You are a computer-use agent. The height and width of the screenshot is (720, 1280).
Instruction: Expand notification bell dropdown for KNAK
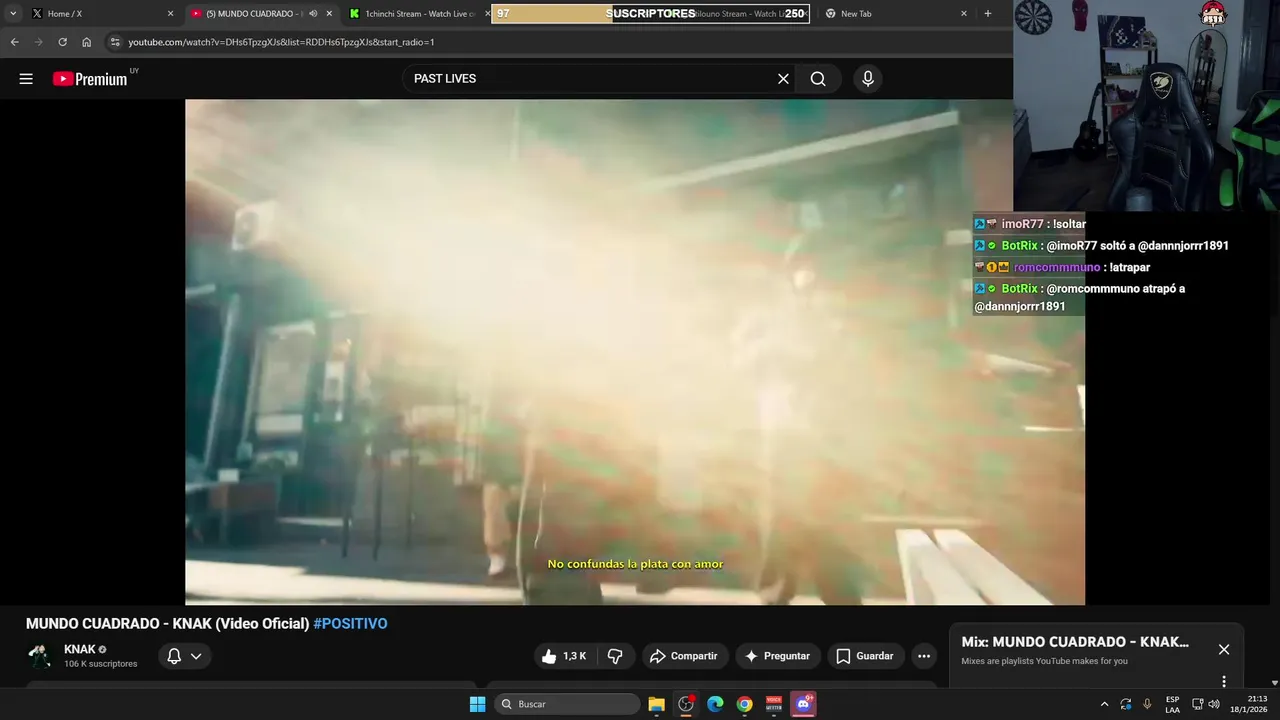click(184, 656)
